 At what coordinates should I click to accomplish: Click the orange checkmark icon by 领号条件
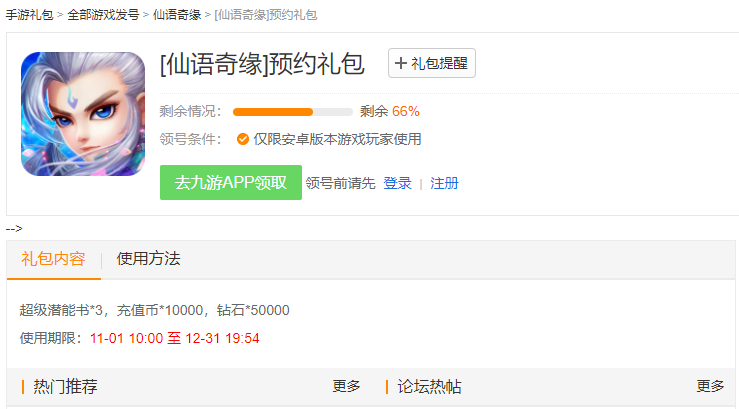point(243,139)
